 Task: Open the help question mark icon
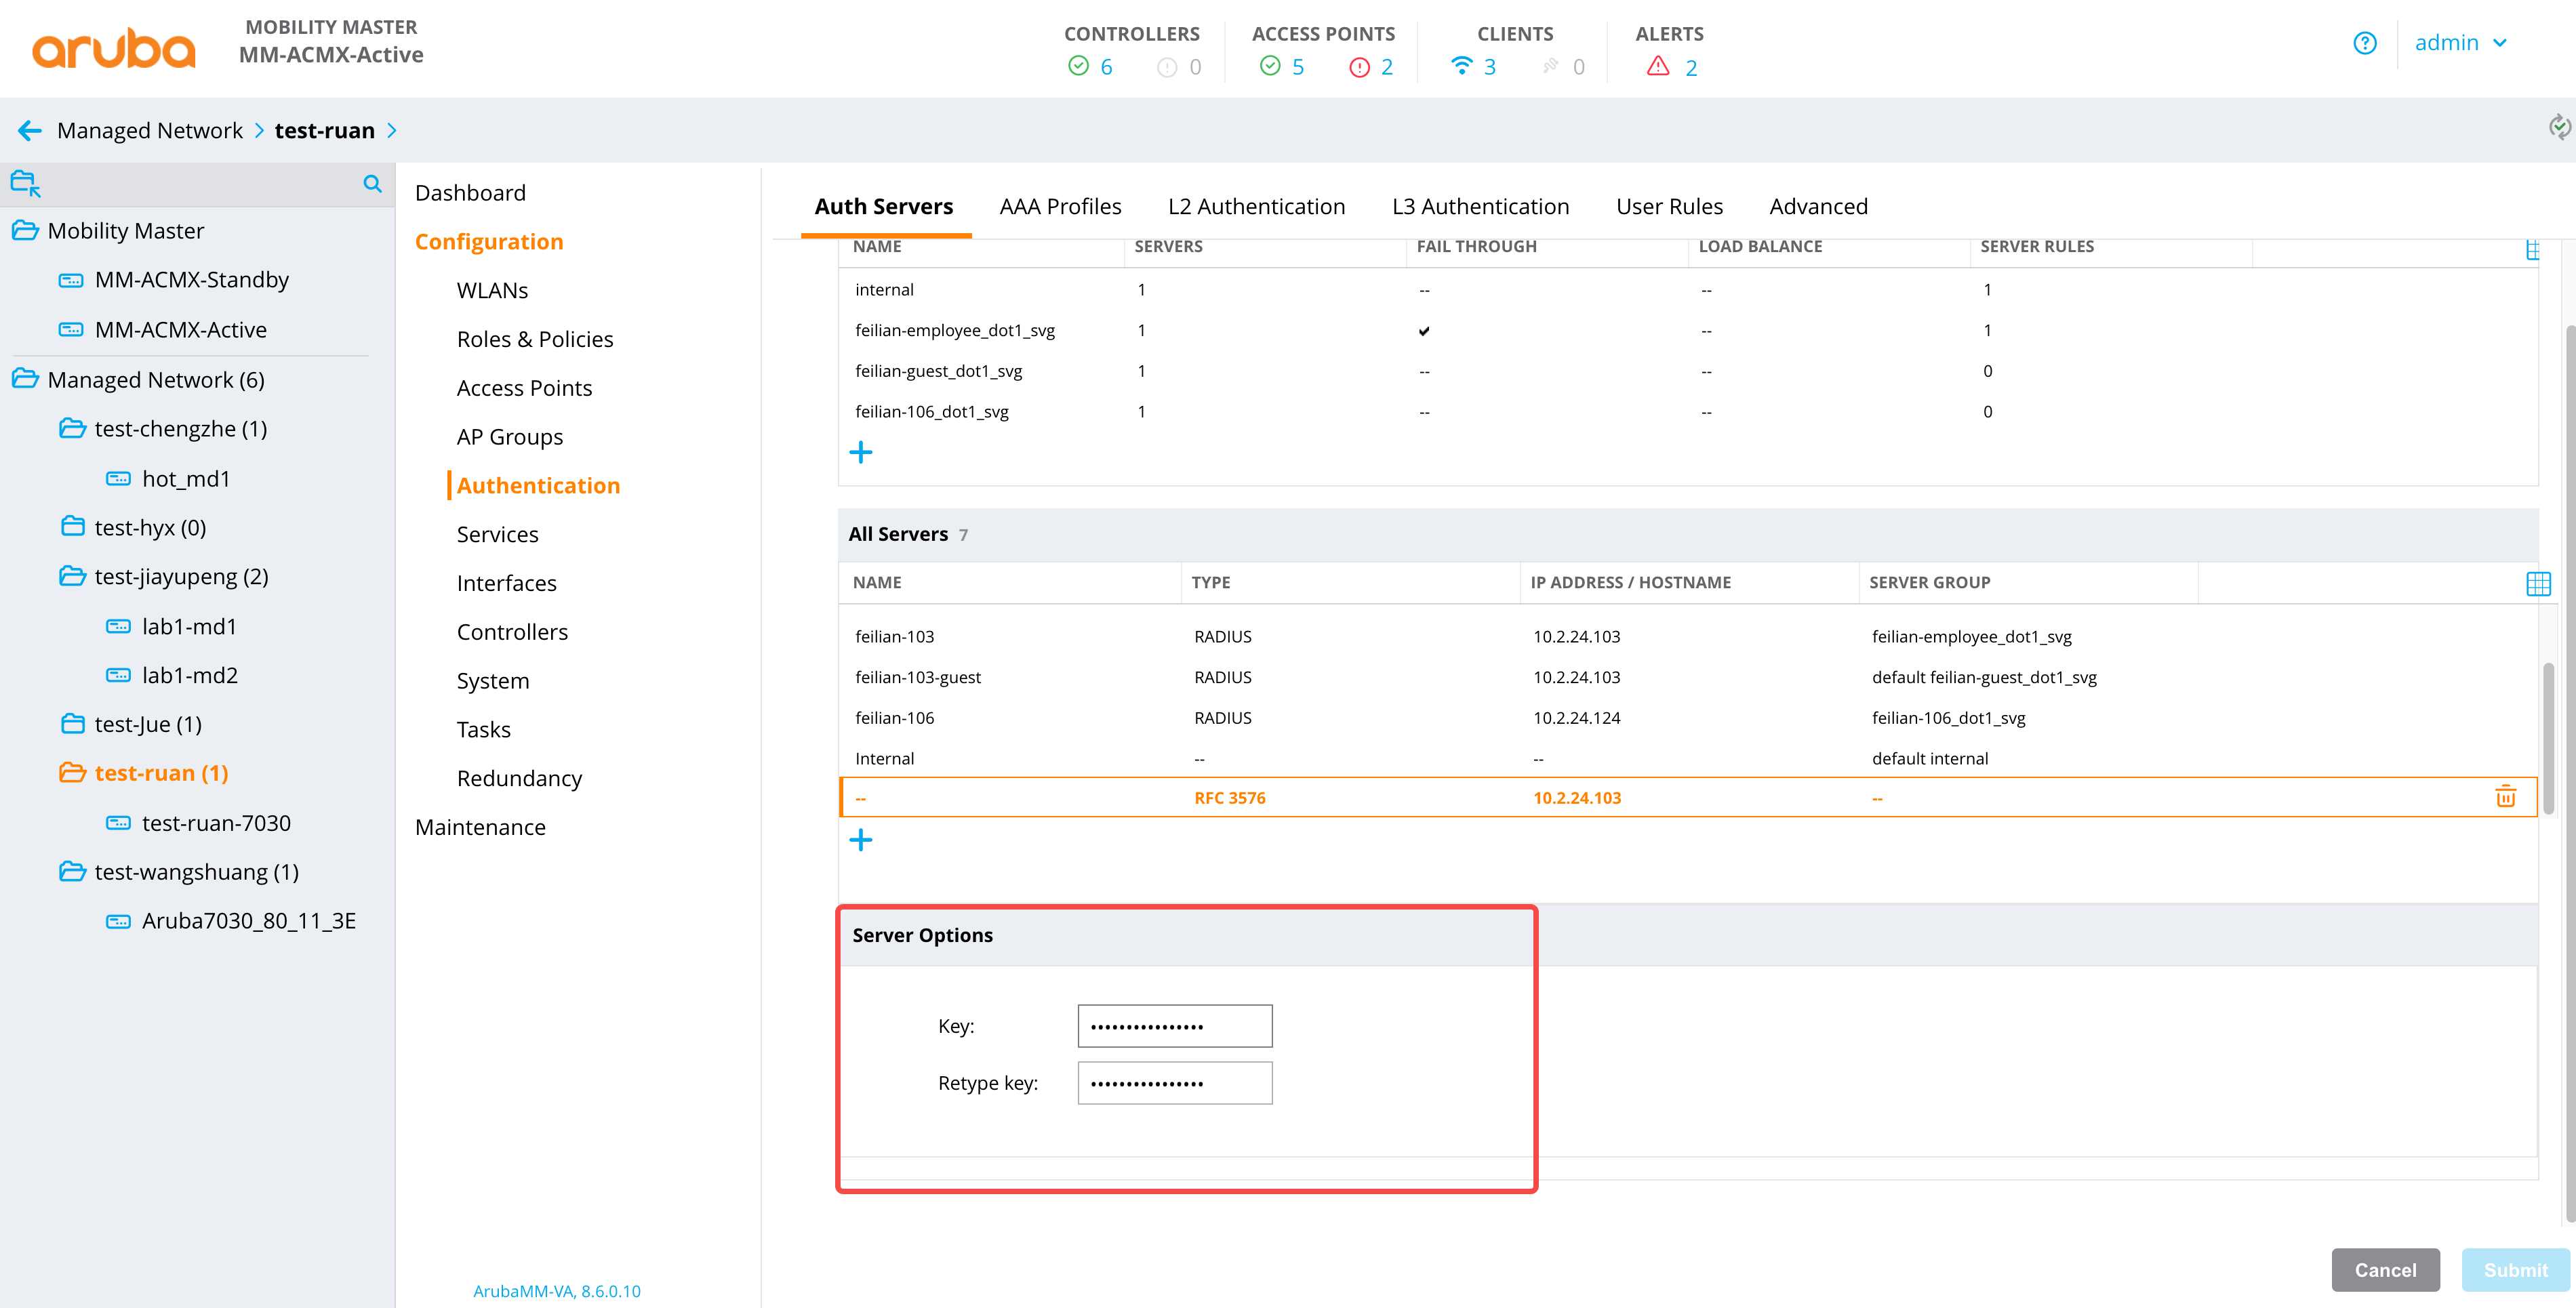pyautogui.click(x=2364, y=43)
